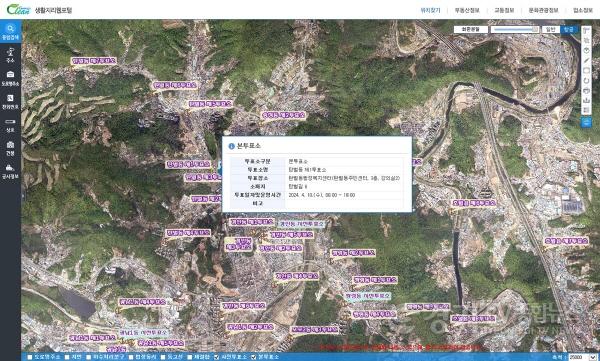
Task: Uncheck the 본투표소 layer checkbox
Action: [253, 357]
